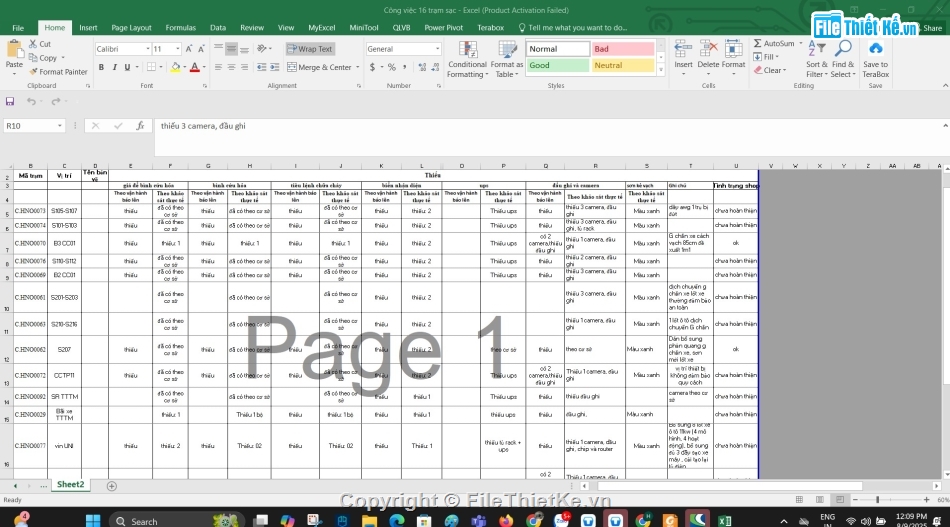The image size is (950, 527).
Task: Open the File tab
Action: [18, 28]
